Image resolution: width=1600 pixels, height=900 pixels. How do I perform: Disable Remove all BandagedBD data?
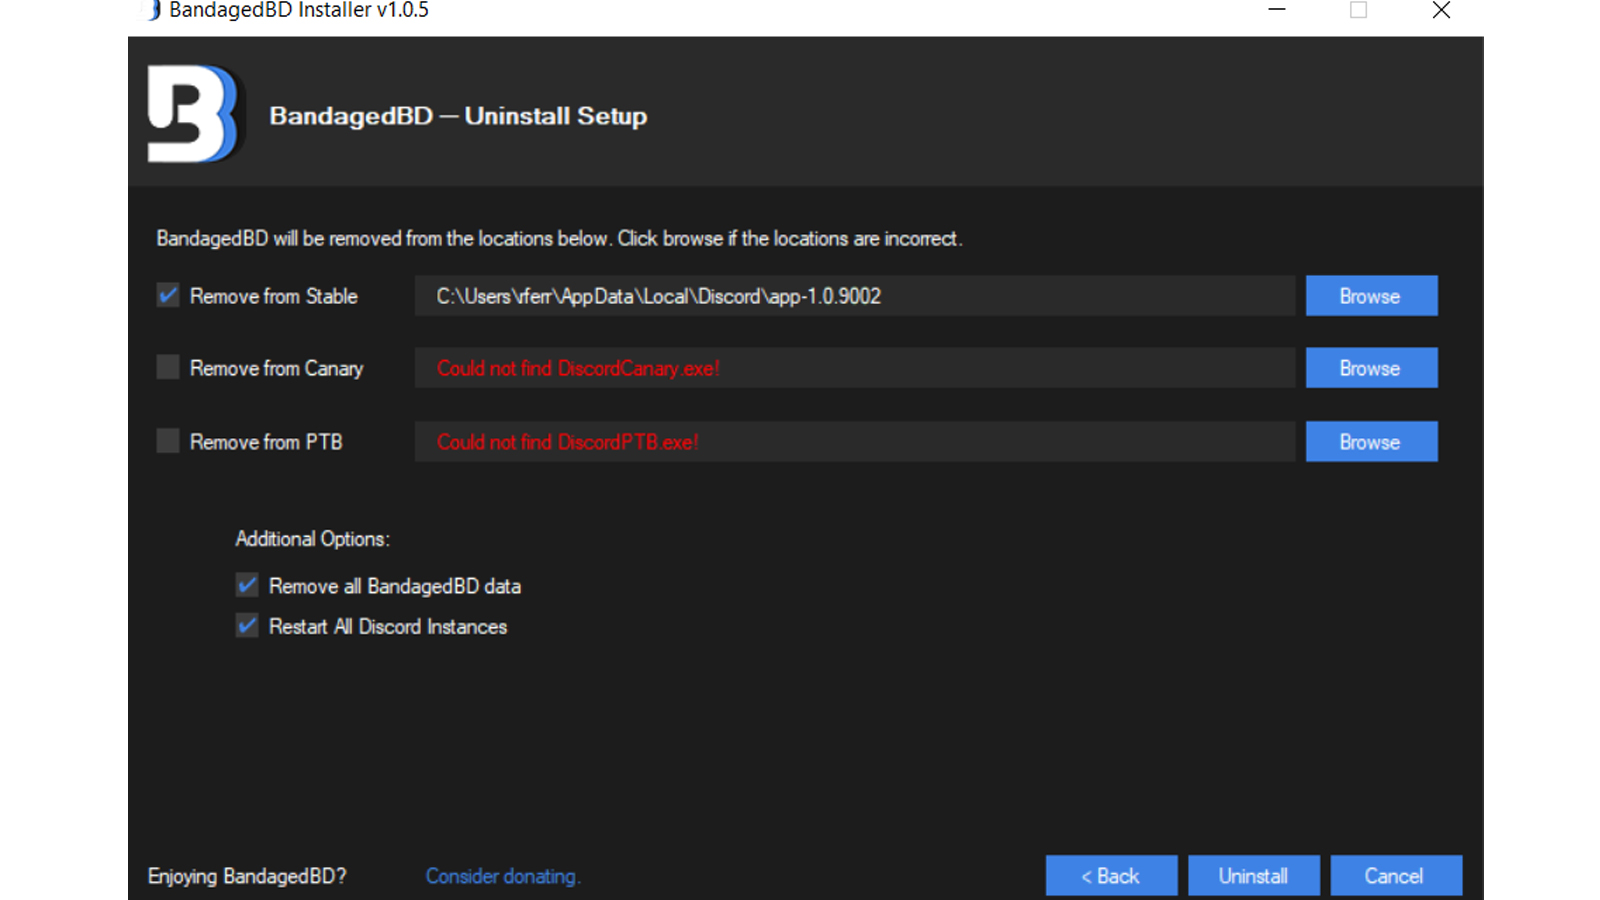point(246,585)
